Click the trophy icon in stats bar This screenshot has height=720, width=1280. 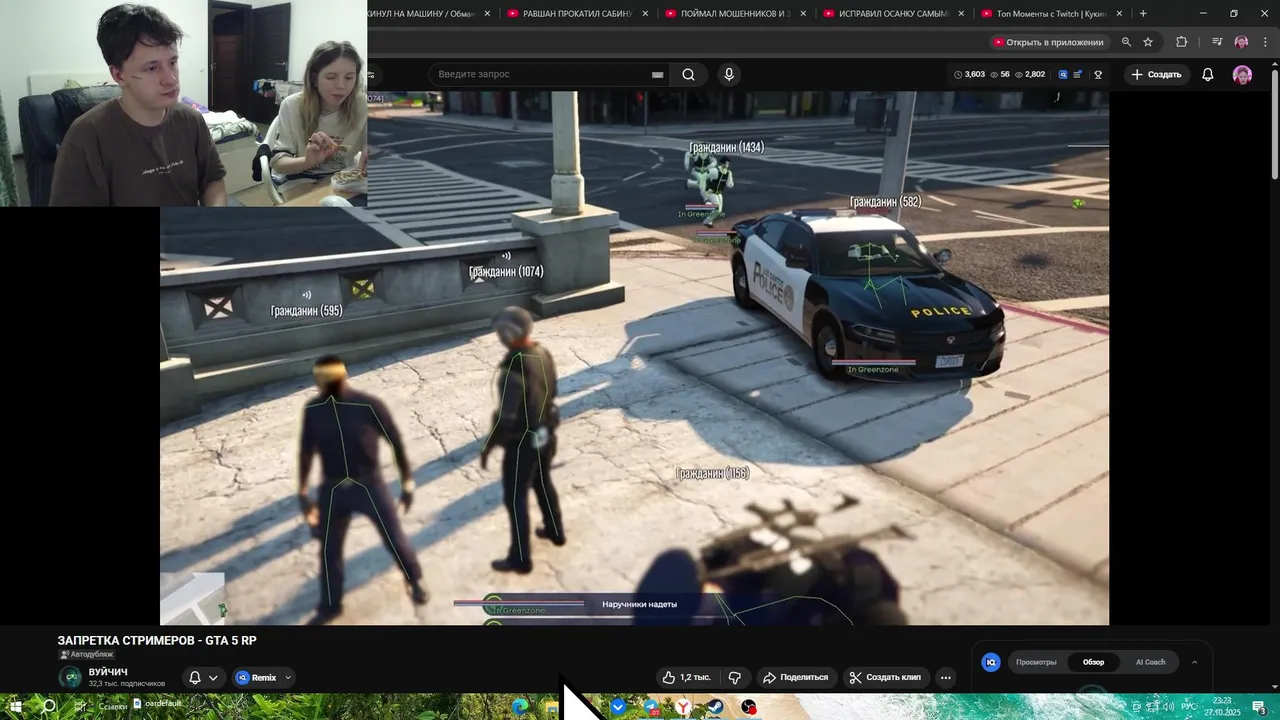[1098, 75]
